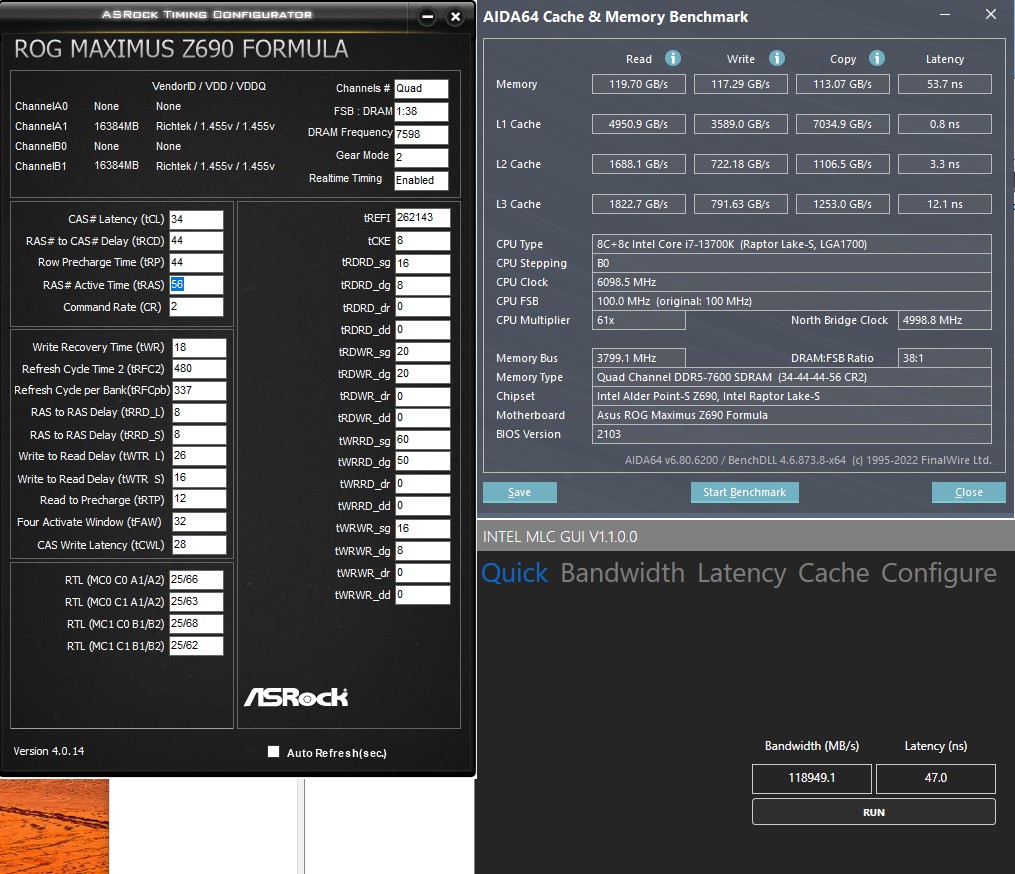Screen dimensions: 1015x874
Task: Click the Save button in AIDA64
Action: pyautogui.click(x=519, y=492)
